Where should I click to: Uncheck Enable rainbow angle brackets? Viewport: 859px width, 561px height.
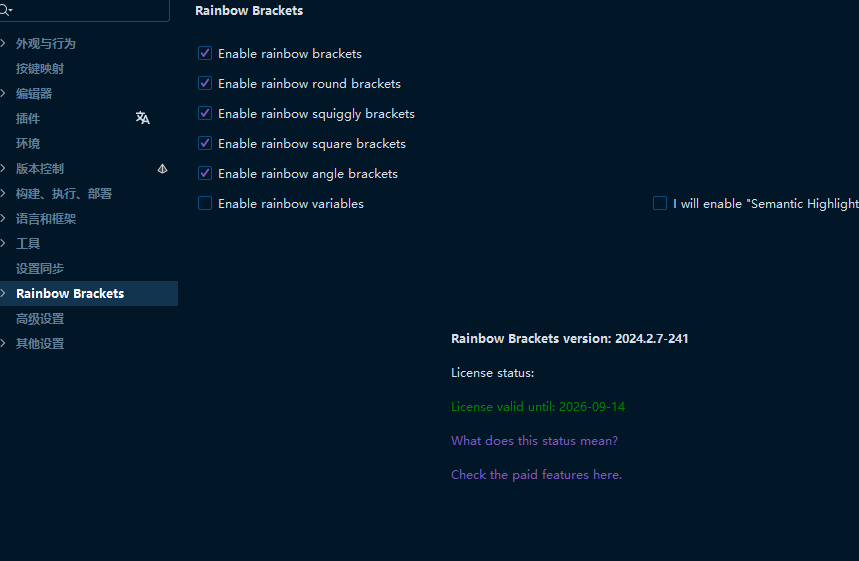tap(205, 173)
